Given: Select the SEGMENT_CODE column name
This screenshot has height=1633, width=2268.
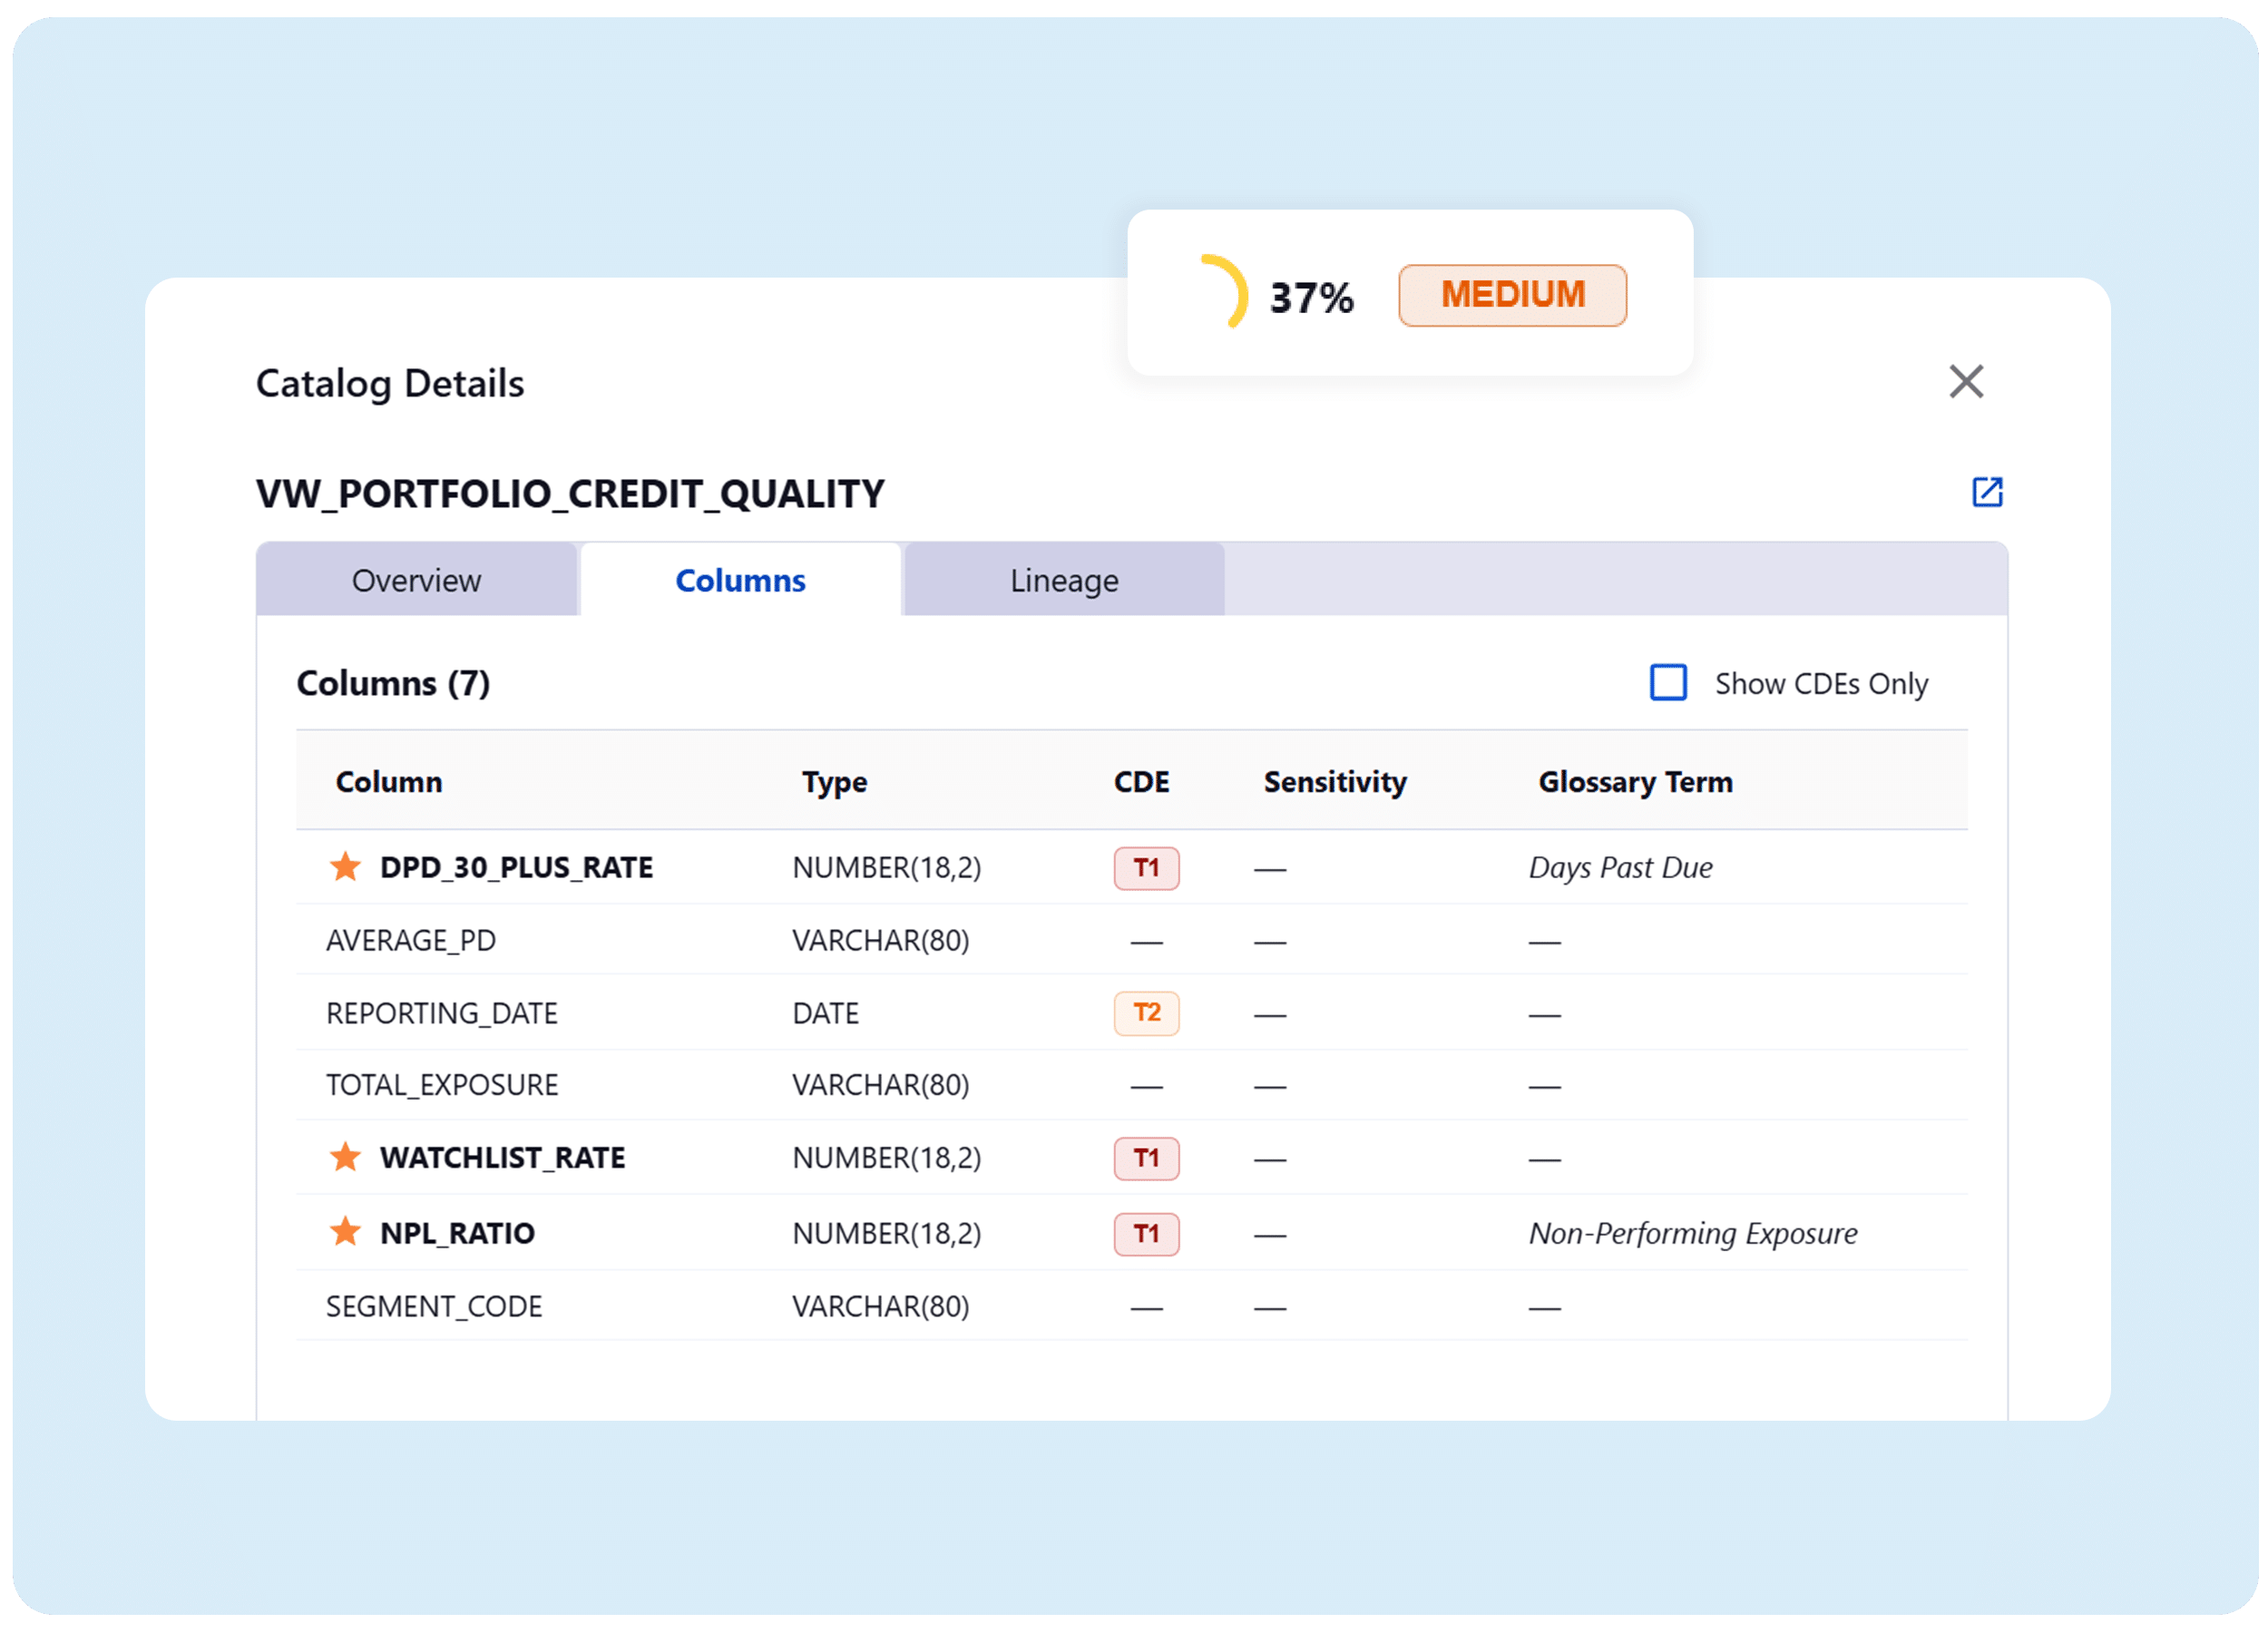Looking at the screenshot, I should click(x=434, y=1306).
